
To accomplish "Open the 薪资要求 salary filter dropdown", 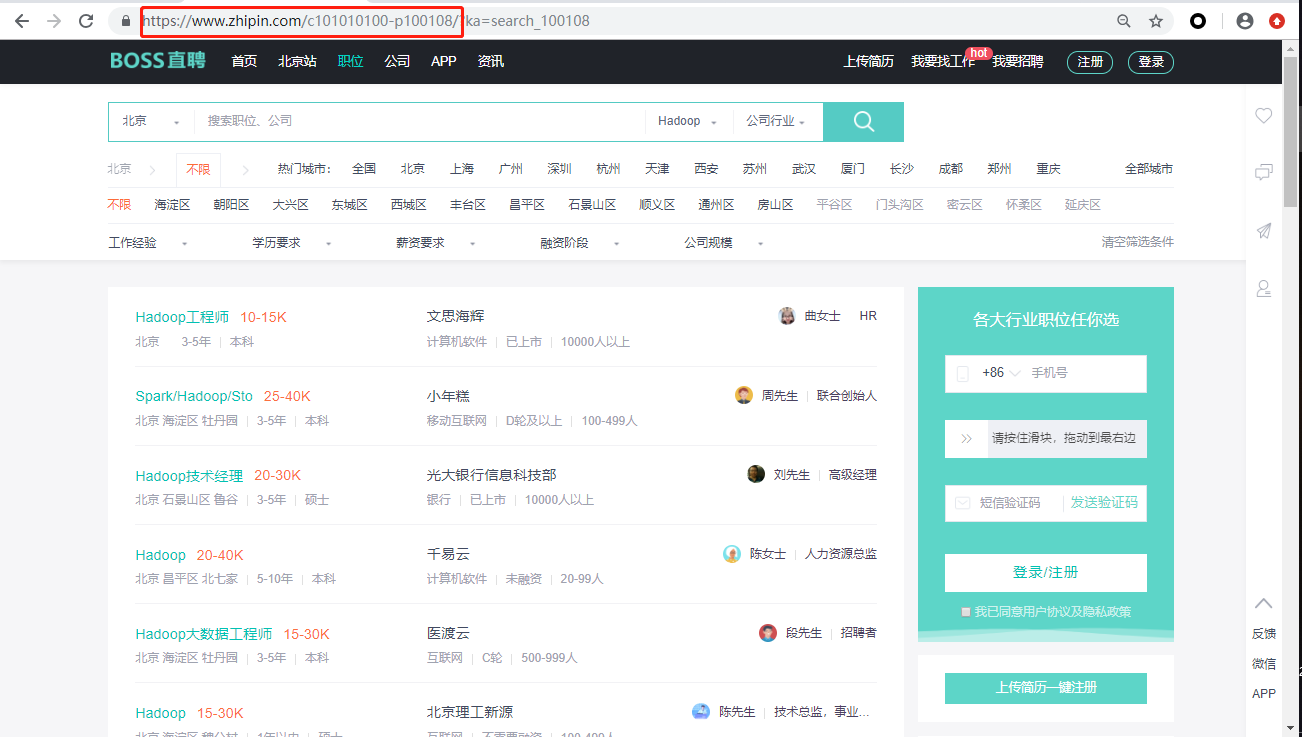I will (421, 241).
